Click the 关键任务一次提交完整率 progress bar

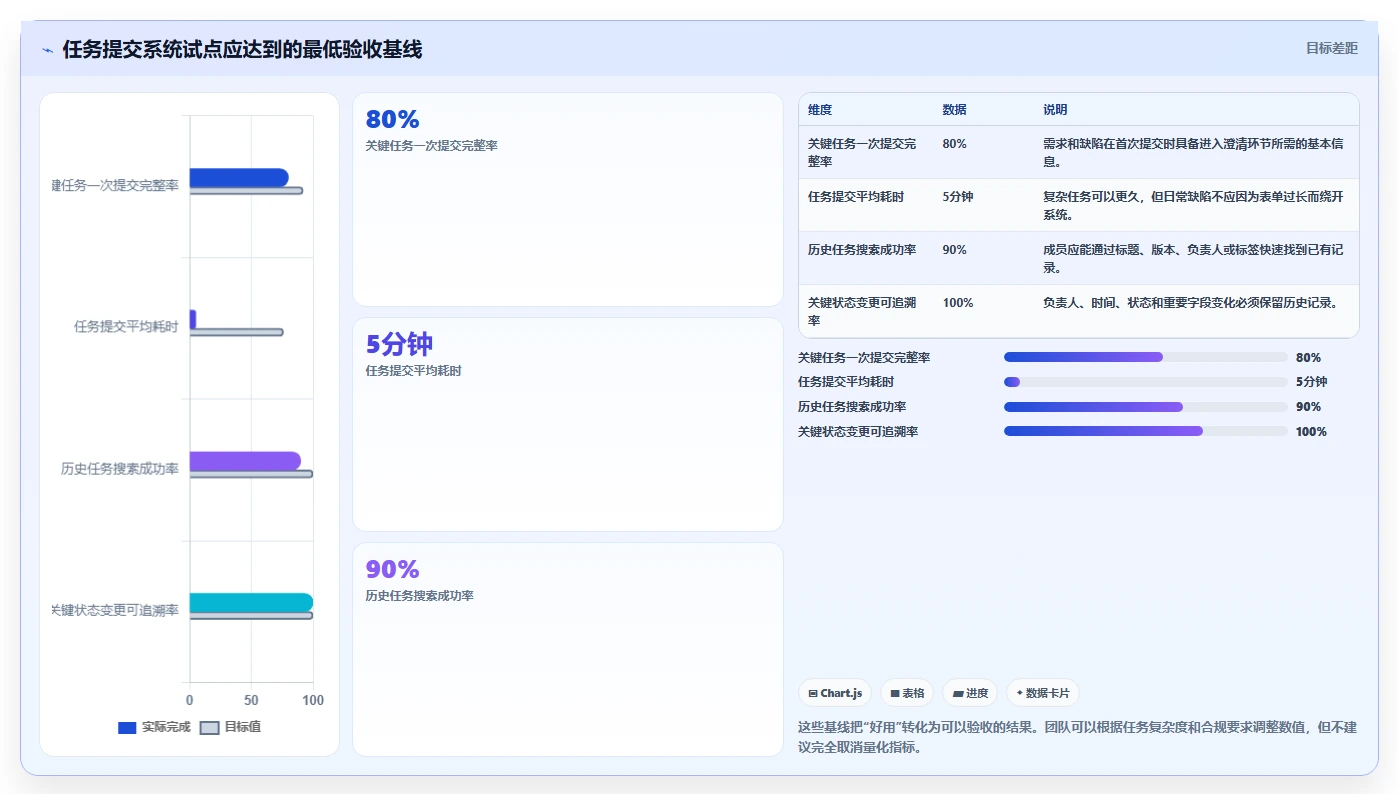click(x=1146, y=357)
